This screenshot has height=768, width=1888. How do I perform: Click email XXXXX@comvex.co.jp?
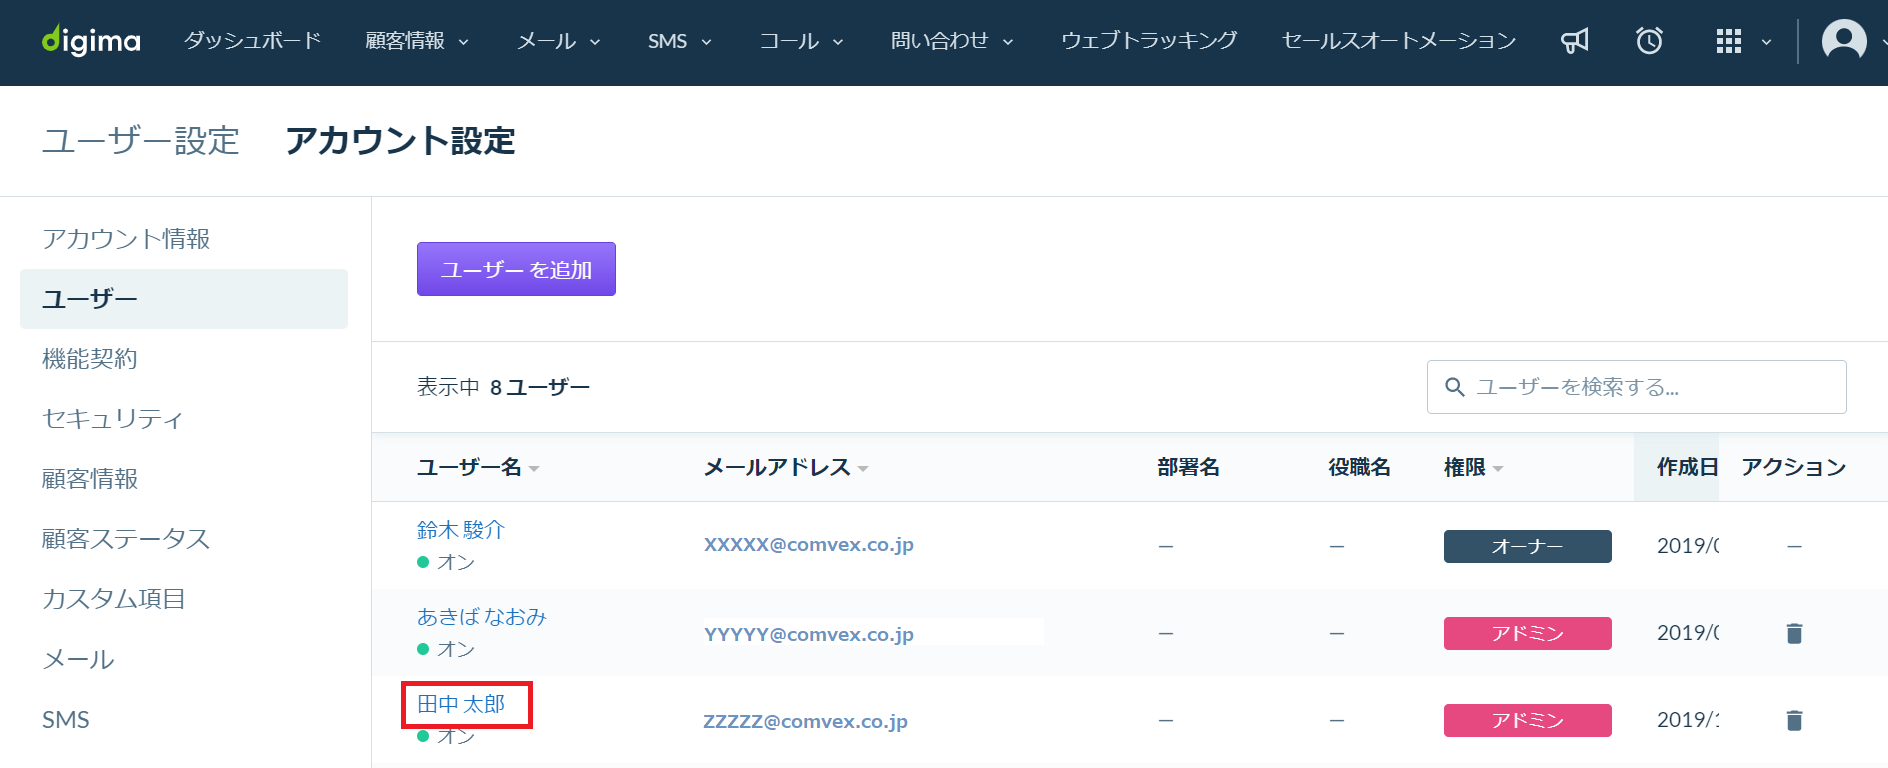[x=809, y=545]
